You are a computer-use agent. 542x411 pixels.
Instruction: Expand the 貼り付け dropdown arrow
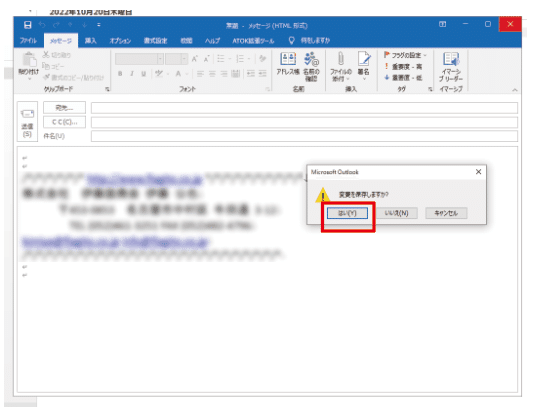tap(29, 79)
